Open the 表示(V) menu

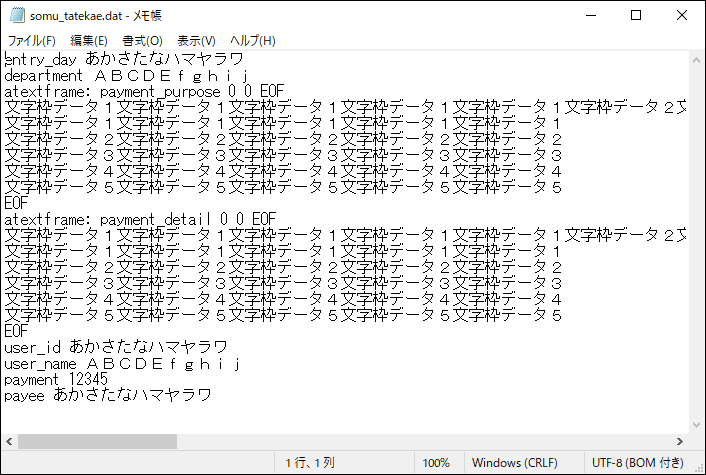click(196, 41)
